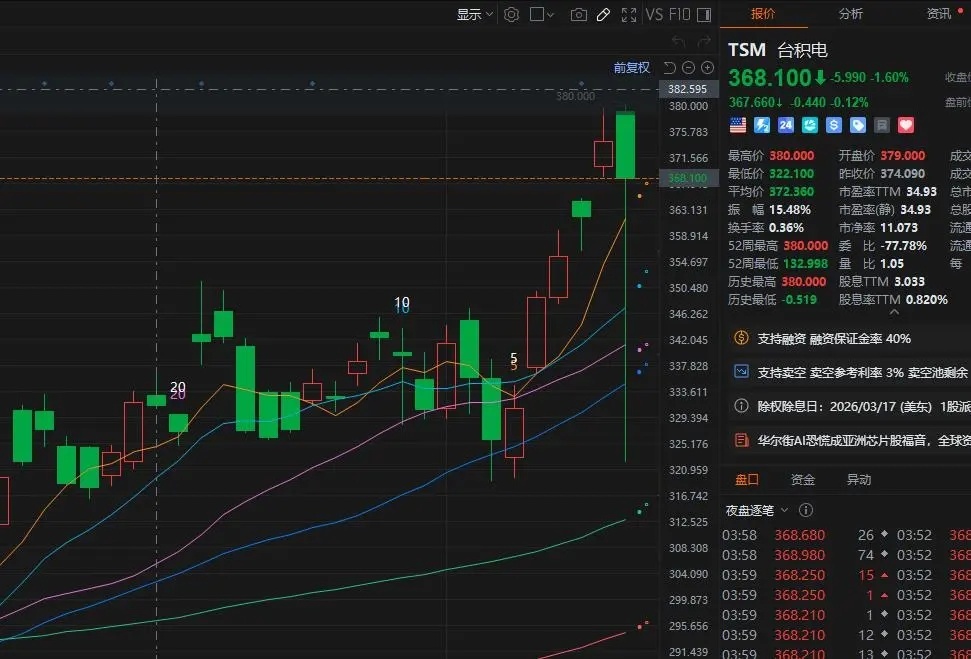
Task: Open the chart layout square dropdown
Action: tap(542, 15)
